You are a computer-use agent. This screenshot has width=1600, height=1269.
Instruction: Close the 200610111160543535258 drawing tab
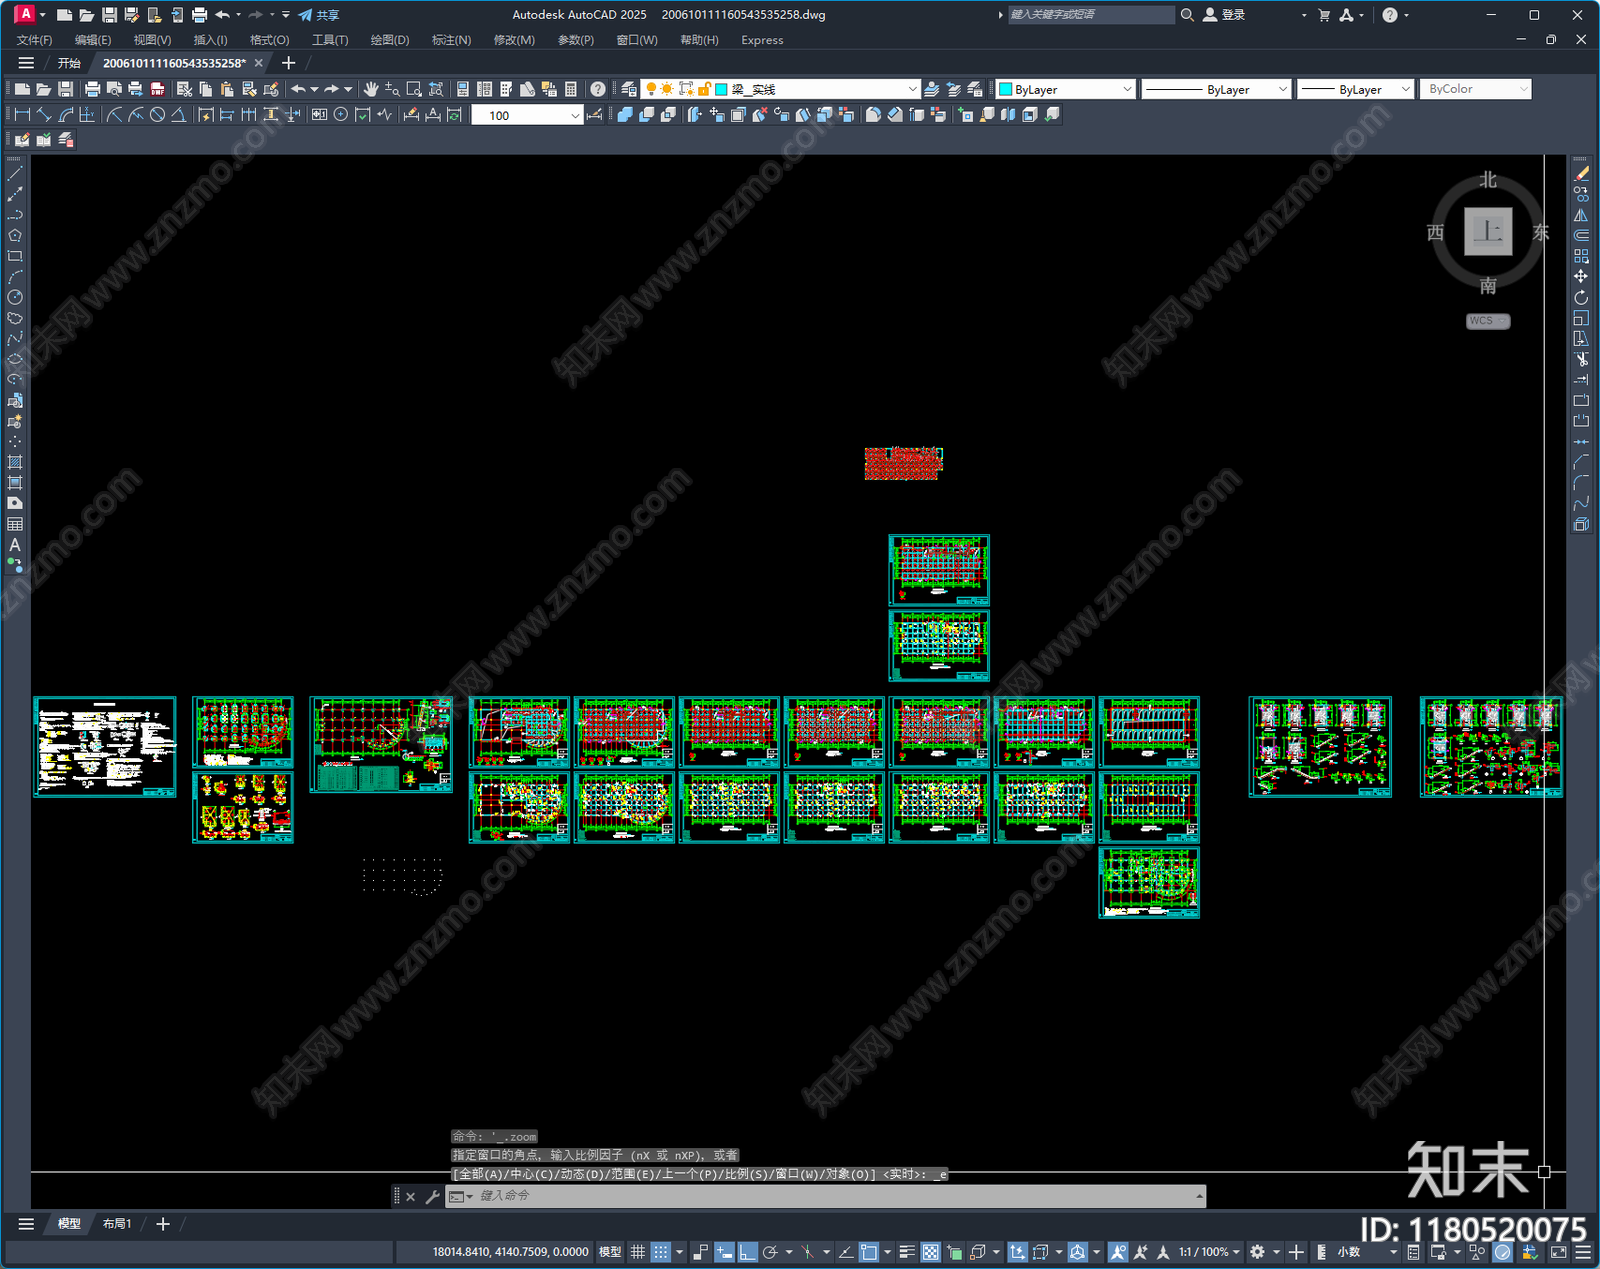[259, 63]
